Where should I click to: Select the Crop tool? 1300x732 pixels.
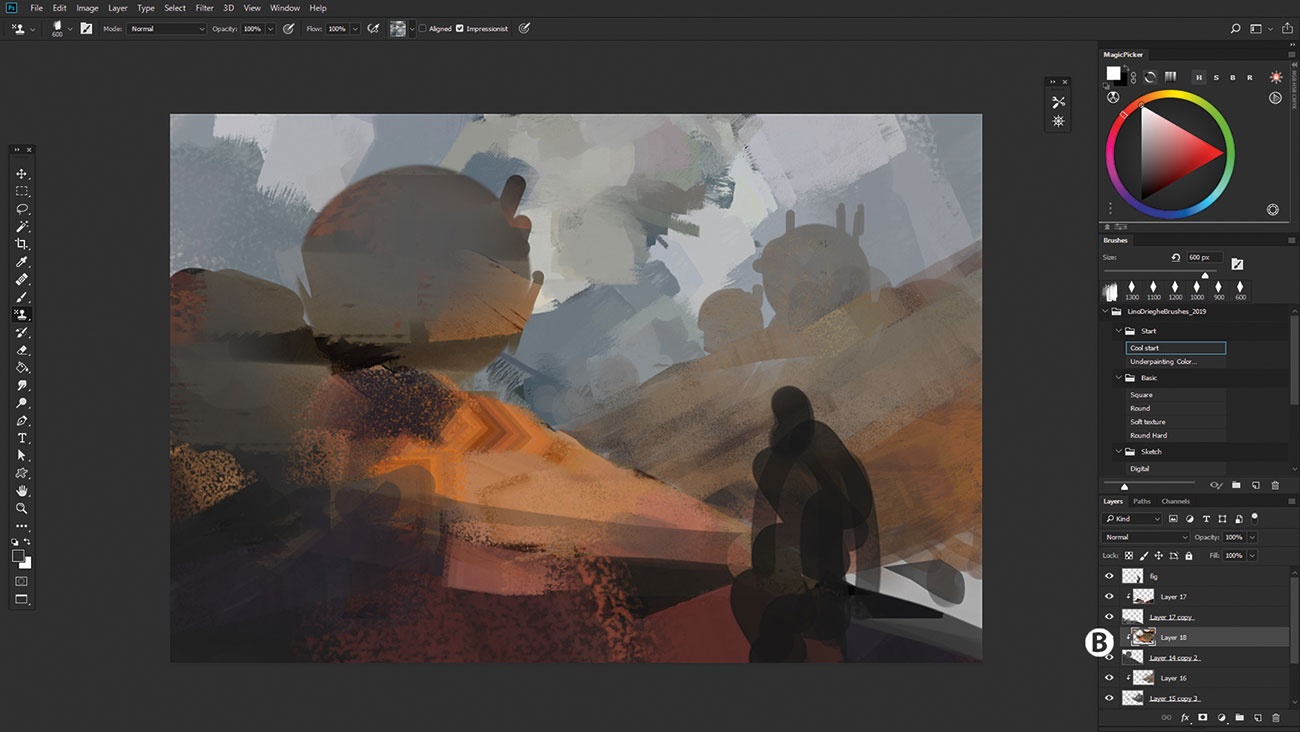click(21, 244)
